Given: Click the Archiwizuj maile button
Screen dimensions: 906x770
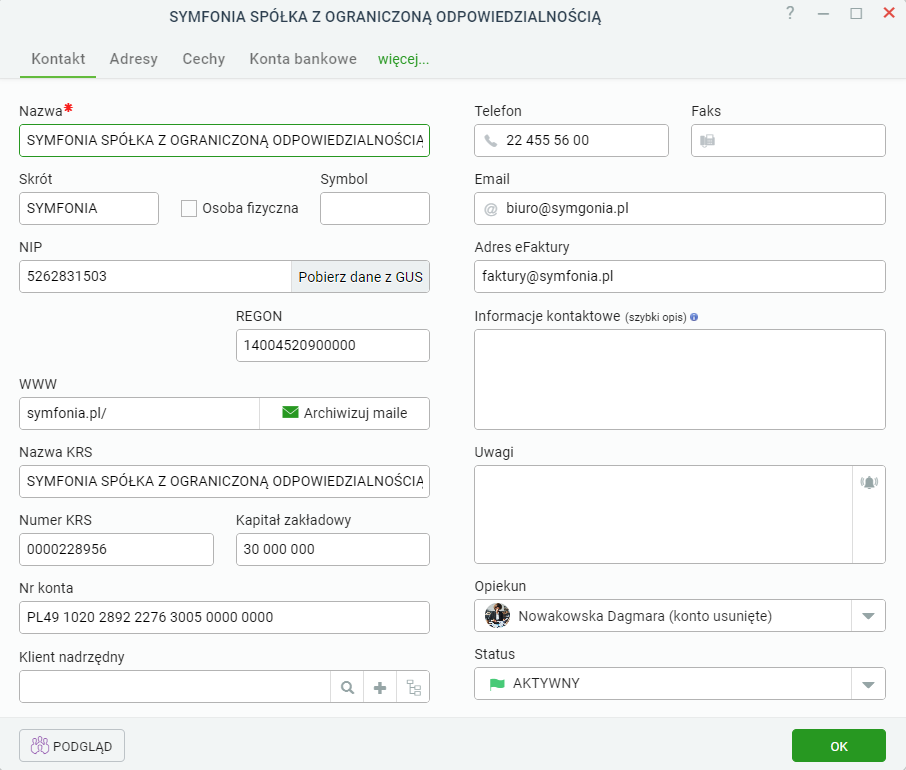Looking at the screenshot, I should pyautogui.click(x=344, y=413).
